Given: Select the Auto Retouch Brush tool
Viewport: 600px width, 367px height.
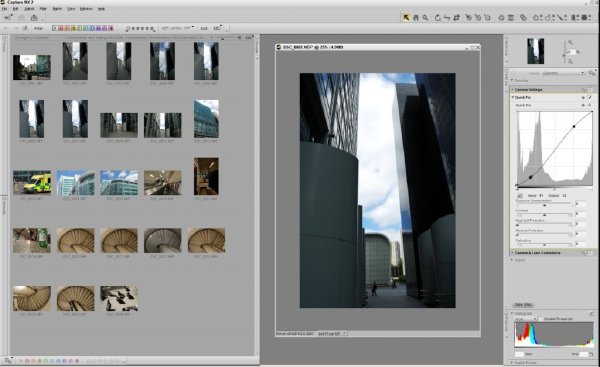Looking at the screenshot, I should tap(523, 18).
